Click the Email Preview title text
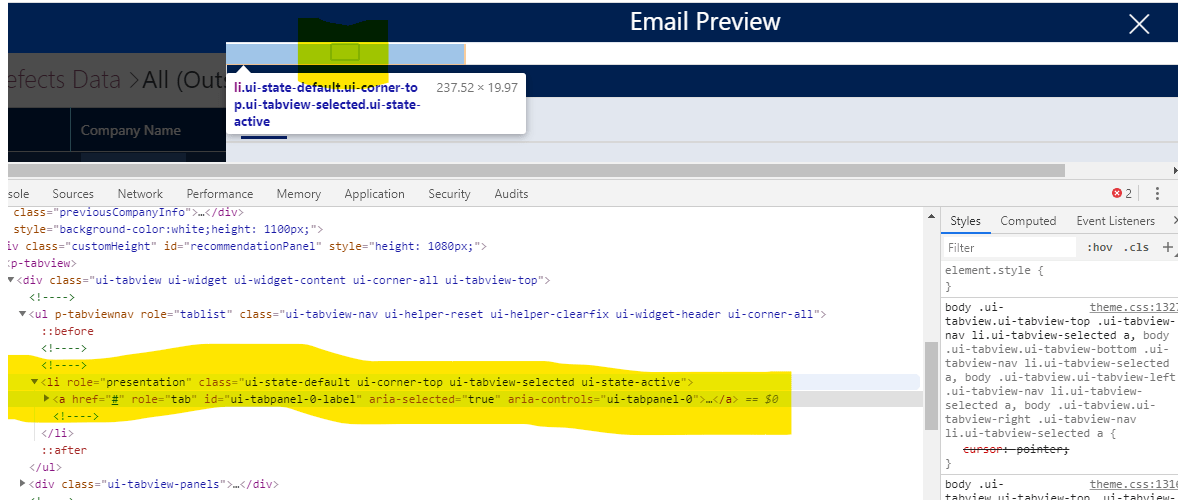 pyautogui.click(x=705, y=21)
